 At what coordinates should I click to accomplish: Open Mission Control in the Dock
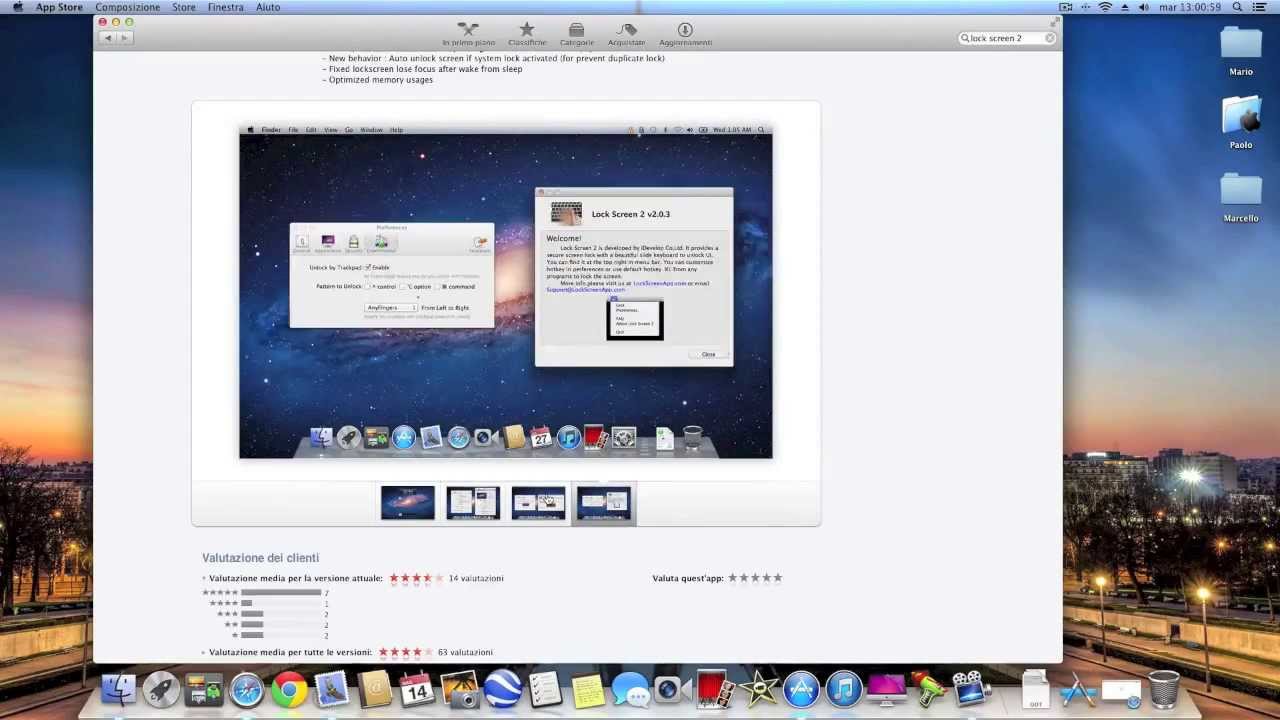[x=204, y=689]
